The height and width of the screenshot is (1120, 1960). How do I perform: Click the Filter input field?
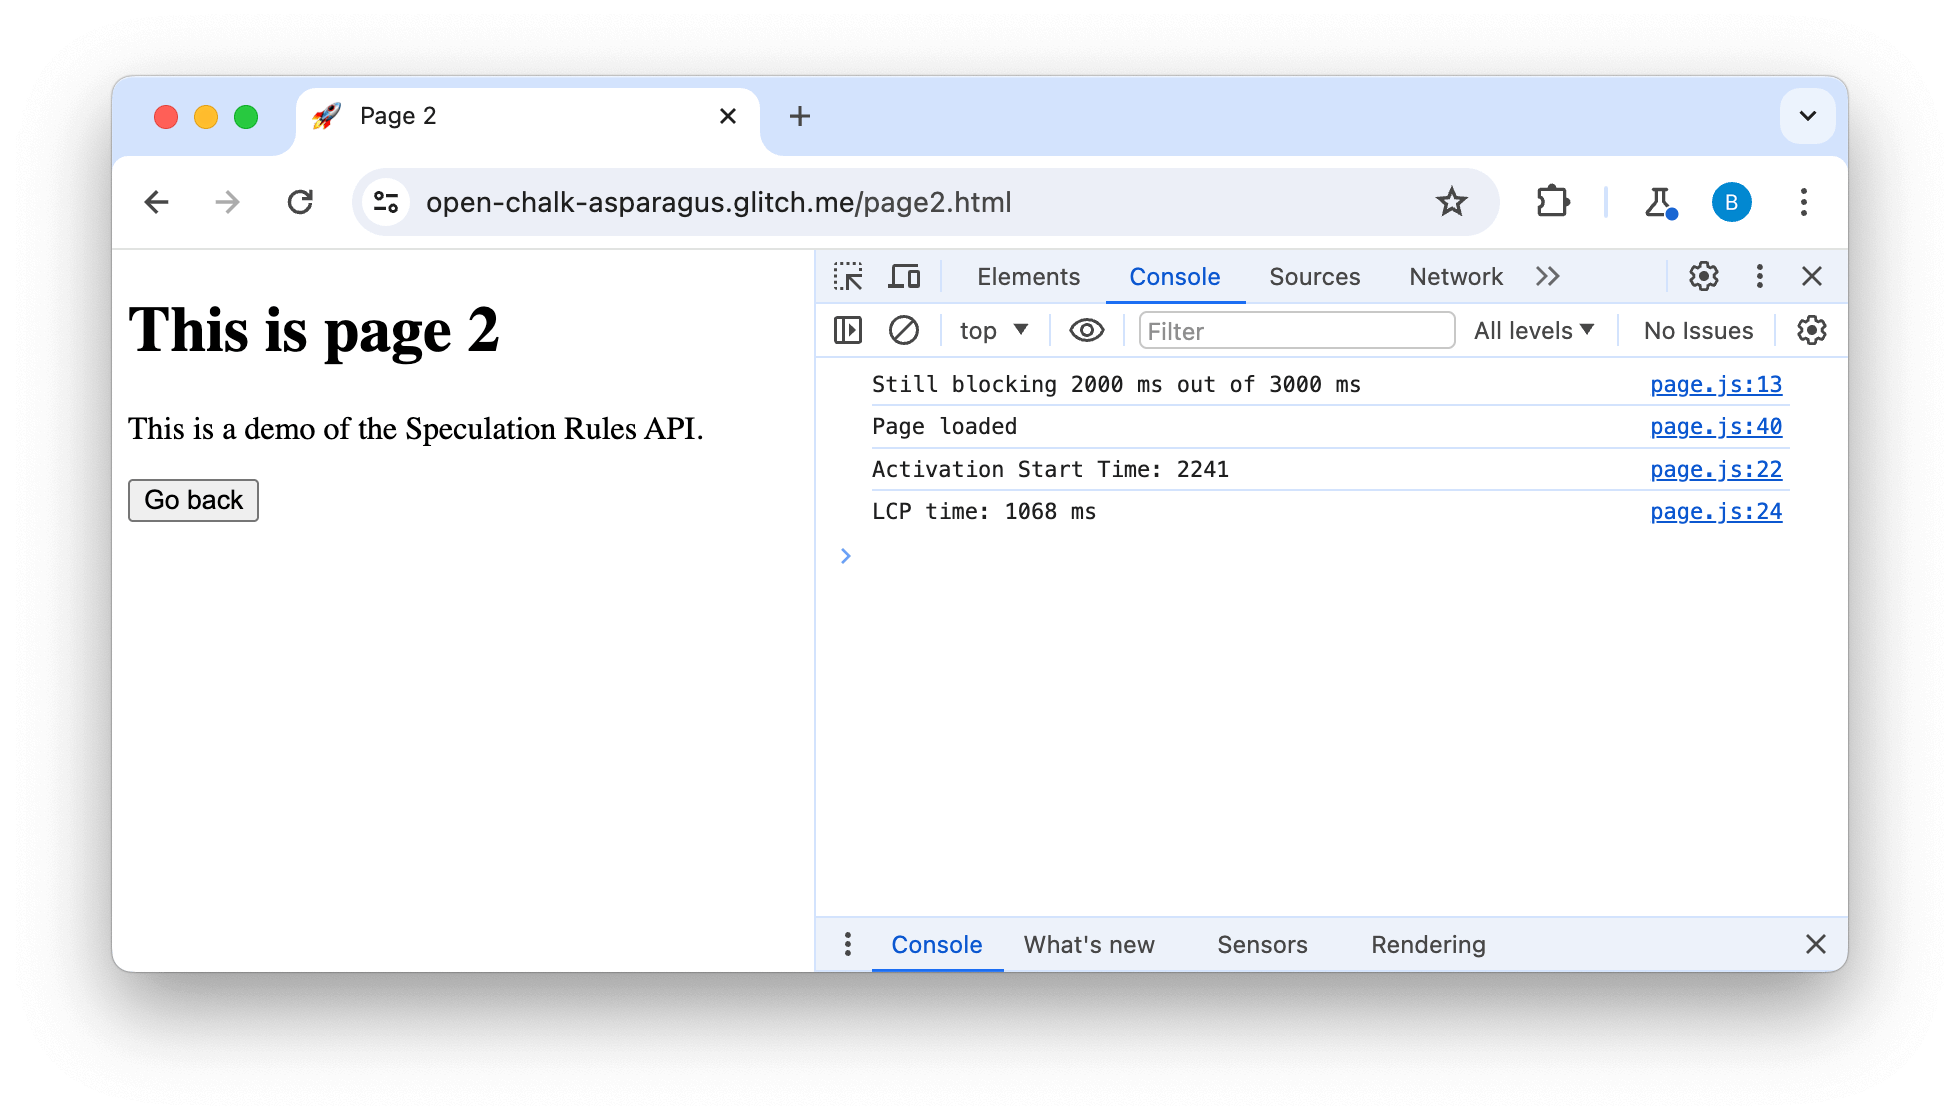1294,330
